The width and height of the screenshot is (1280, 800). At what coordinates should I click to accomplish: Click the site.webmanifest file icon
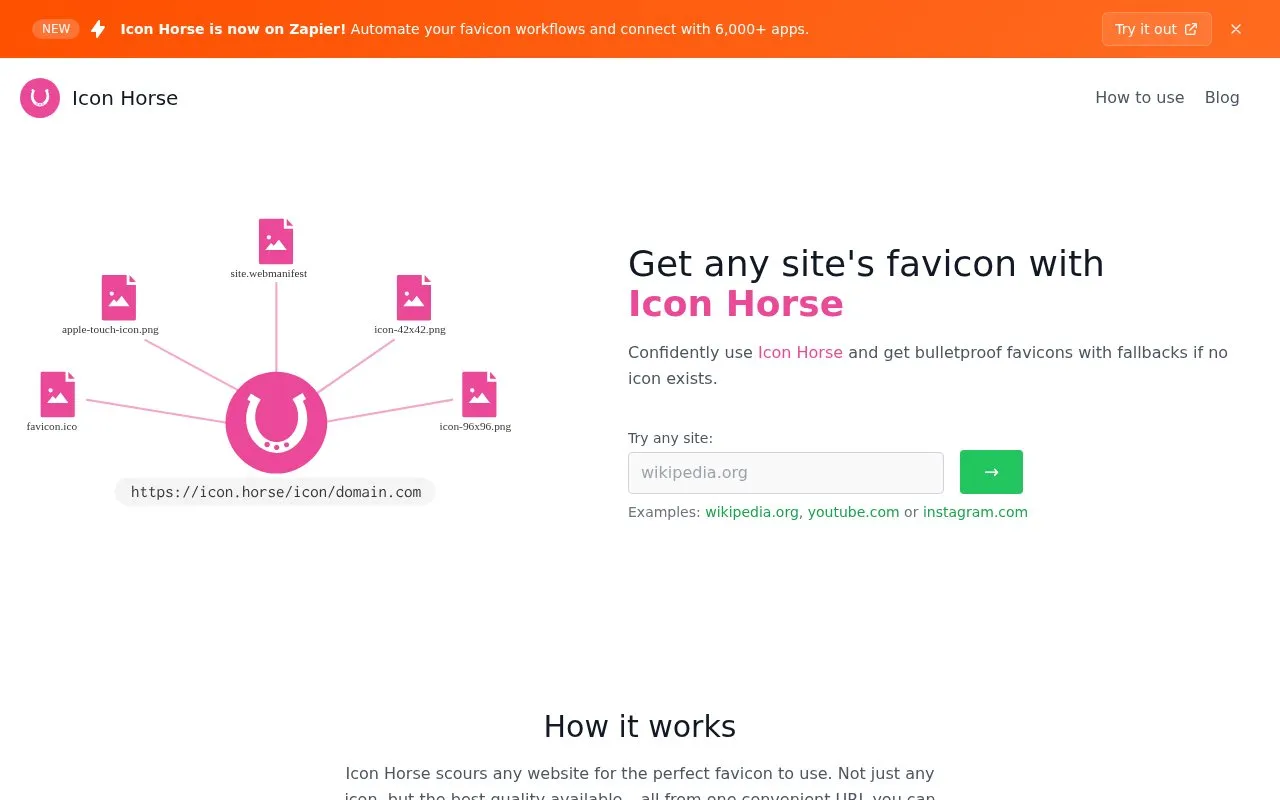[x=276, y=241]
